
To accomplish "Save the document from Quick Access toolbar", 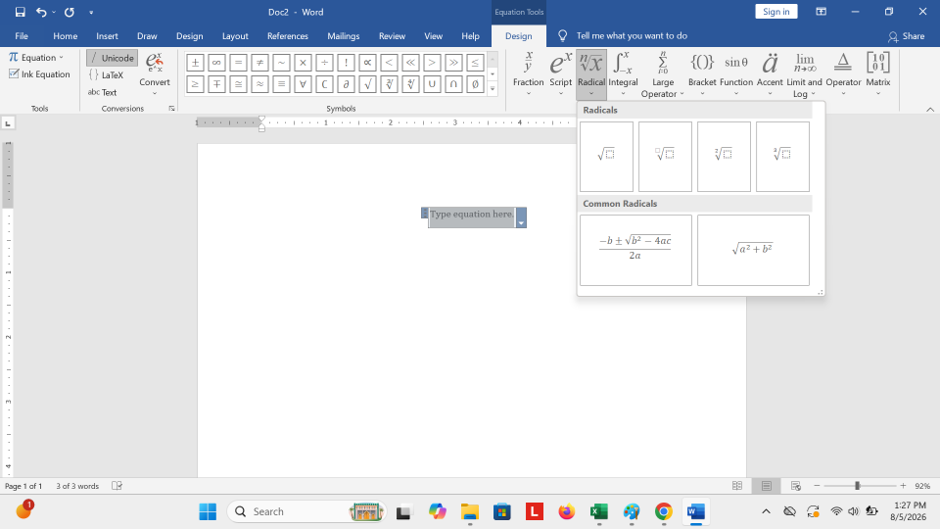I will [20, 12].
